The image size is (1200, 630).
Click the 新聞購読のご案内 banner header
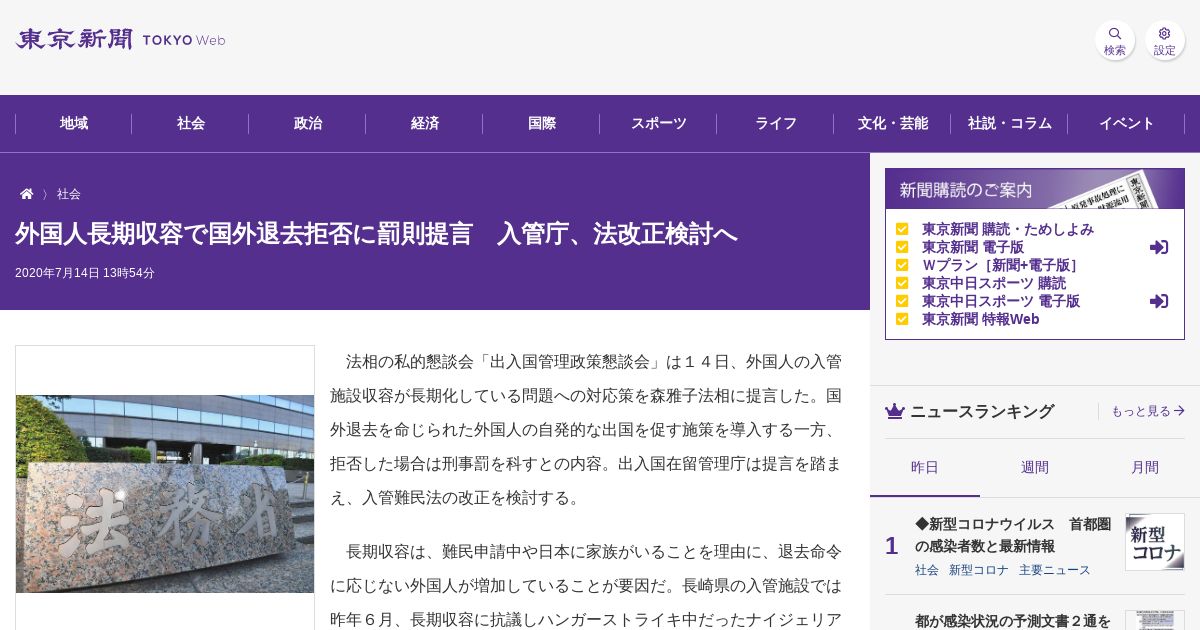click(1035, 189)
